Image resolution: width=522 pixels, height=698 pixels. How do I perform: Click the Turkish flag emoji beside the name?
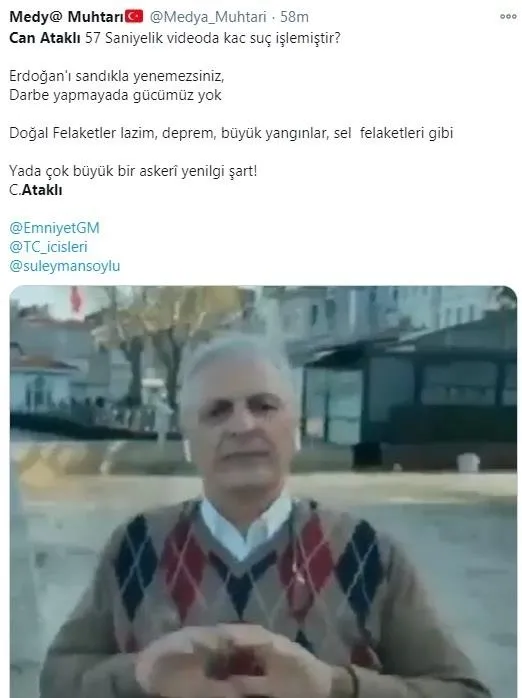134,16
